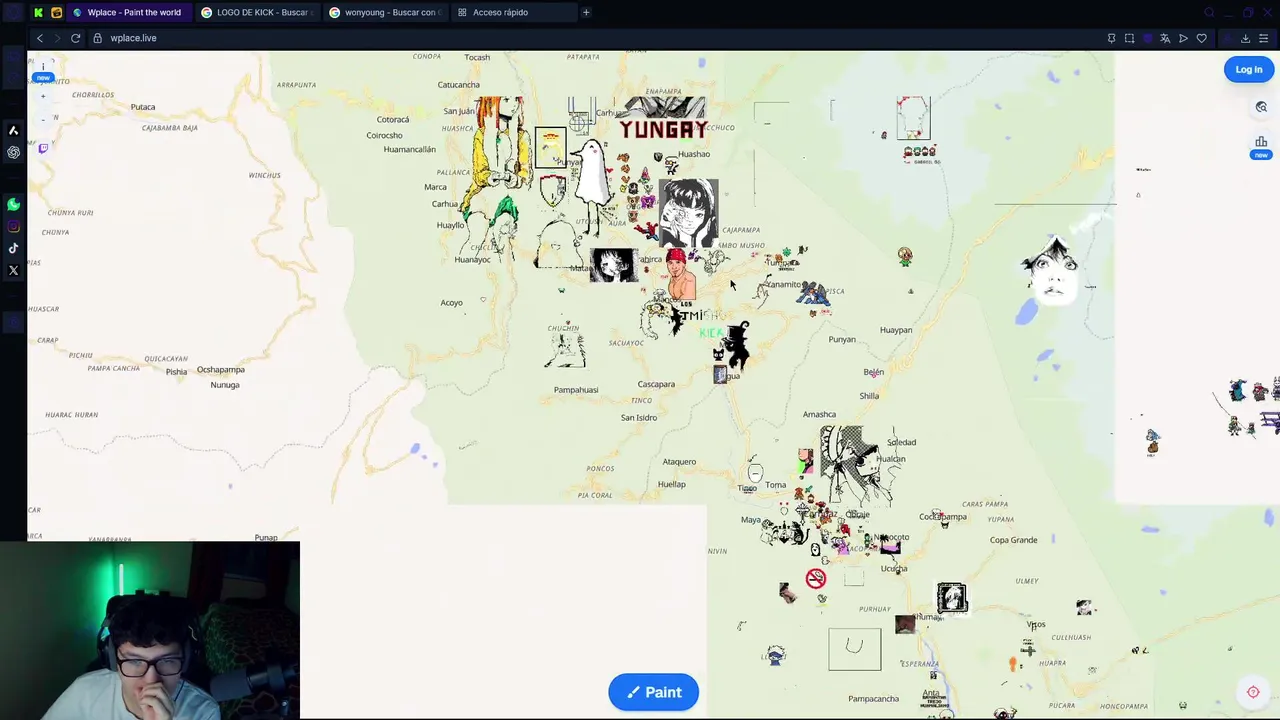The image size is (1280, 720).
Task: Click the Ocshapampa map label
Action: [x=221, y=370]
